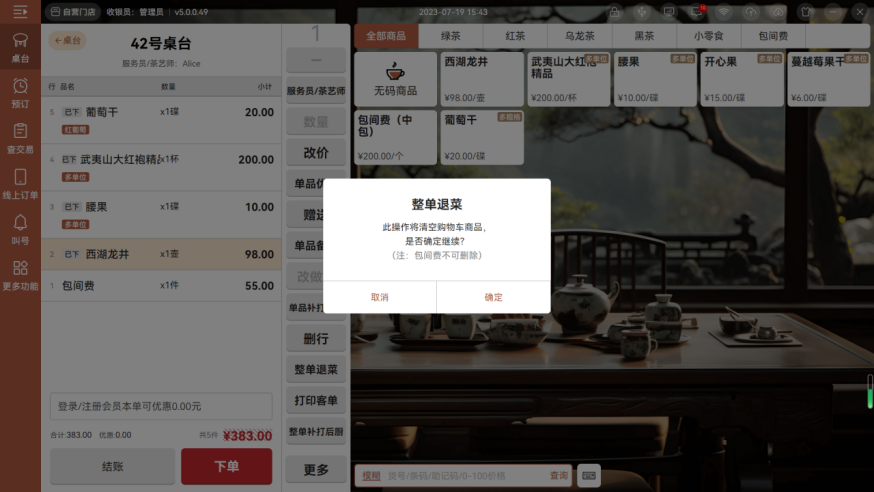Open 预订 reservation alarm clock icon
The width and height of the screenshot is (874, 492).
[x=20, y=93]
